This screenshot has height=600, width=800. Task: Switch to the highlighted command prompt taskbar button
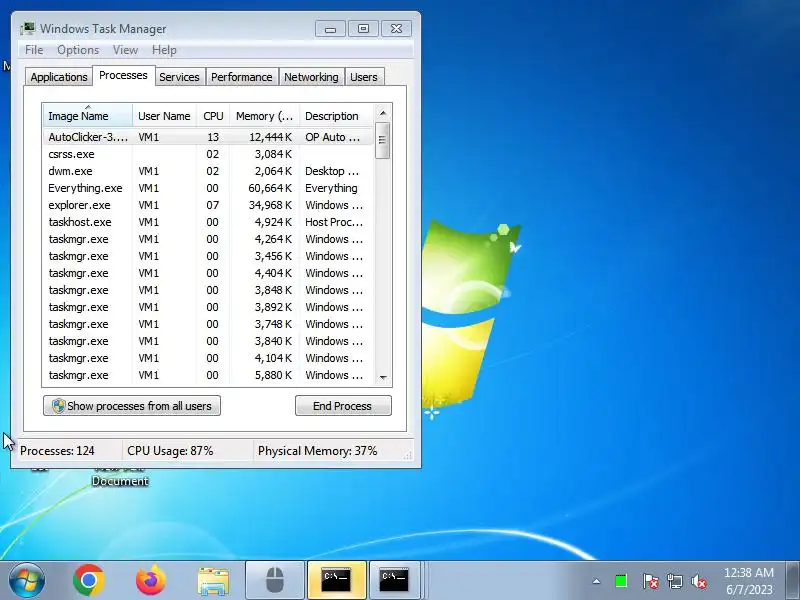336,580
